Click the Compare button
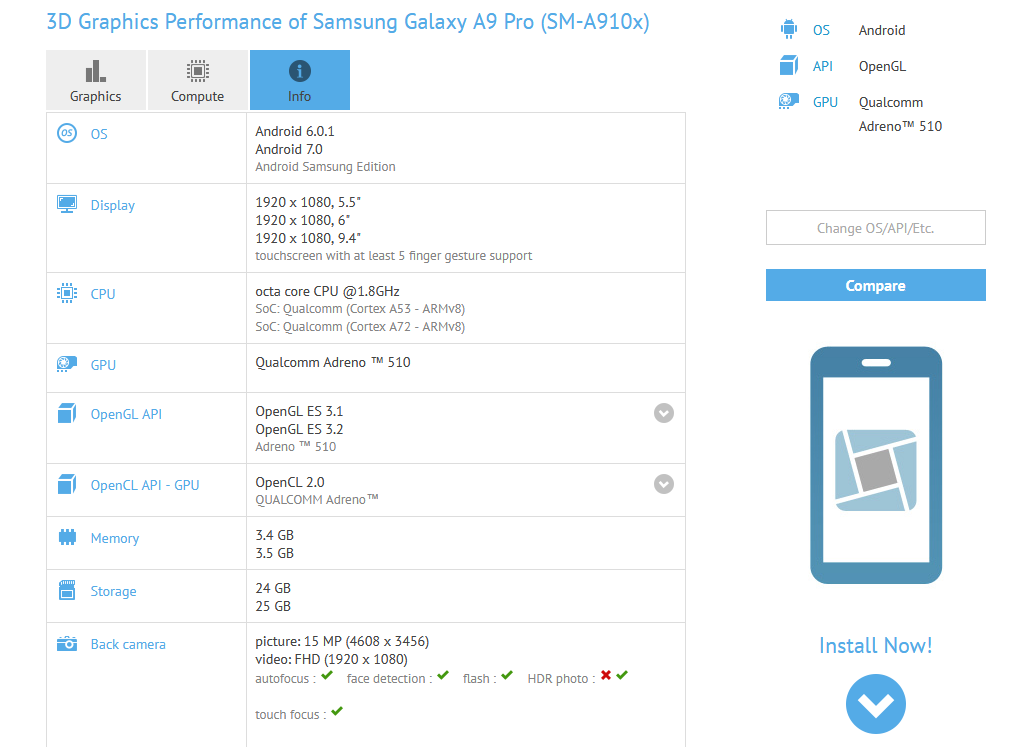This screenshot has width=1022, height=747. click(x=876, y=286)
